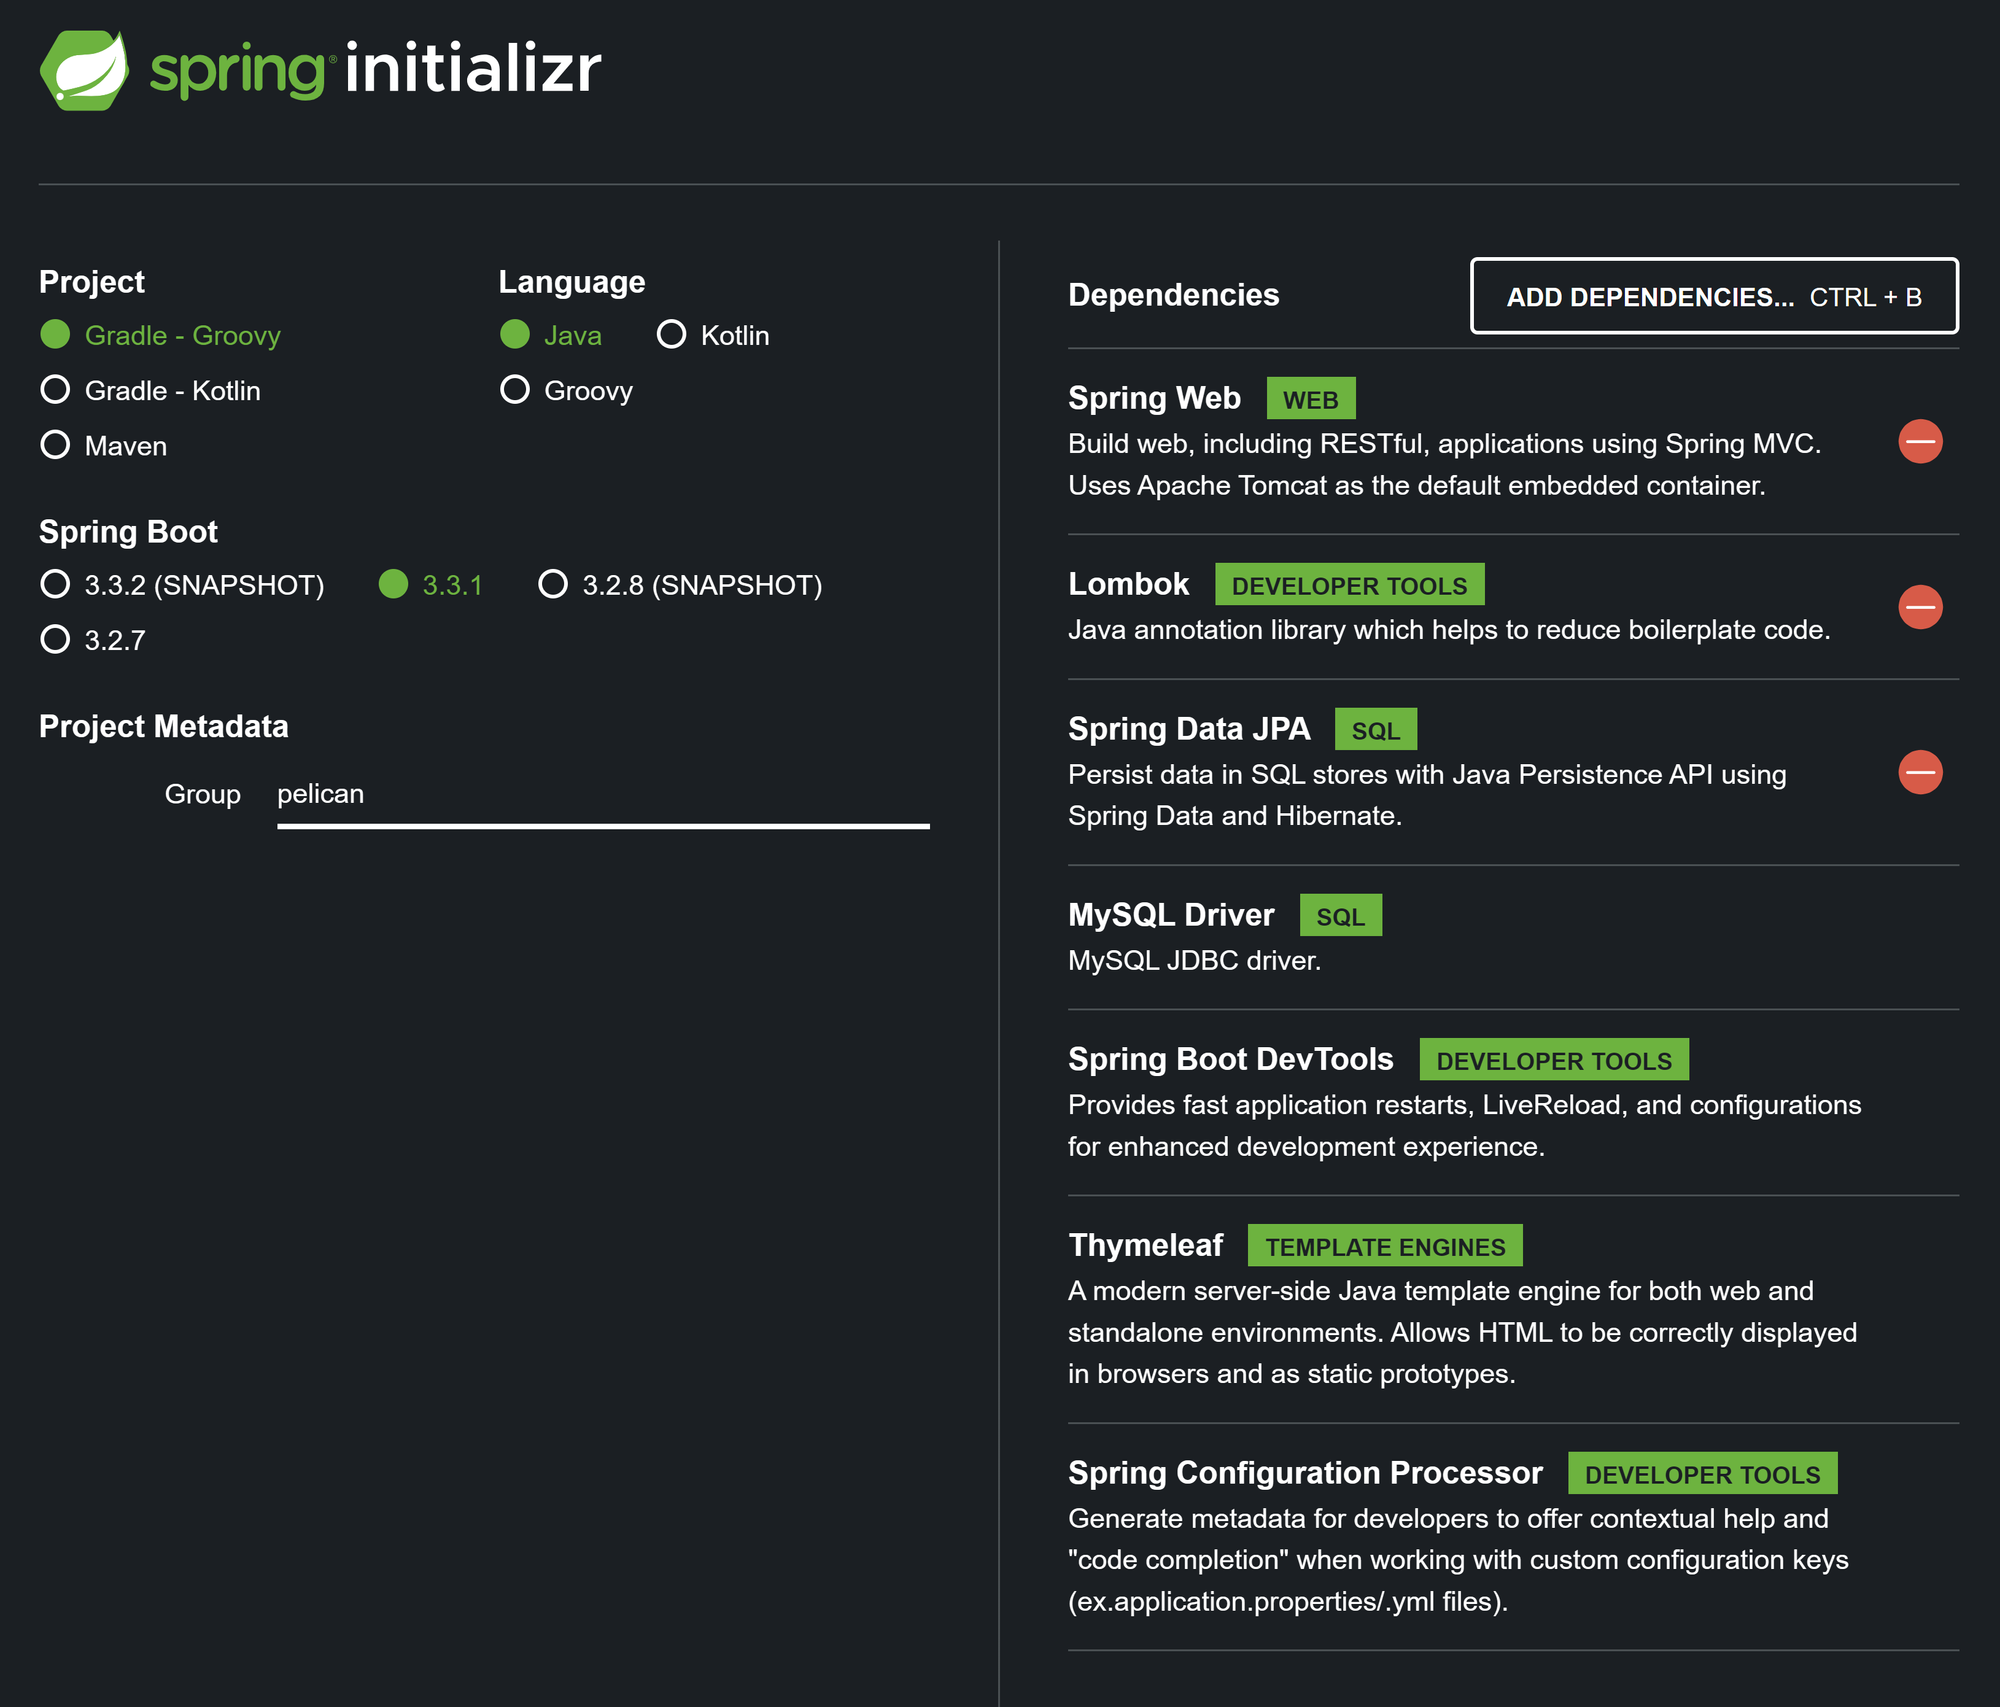Click the Spring leaf logo icon
Image resolution: width=2000 pixels, height=1707 pixels.
click(84, 70)
